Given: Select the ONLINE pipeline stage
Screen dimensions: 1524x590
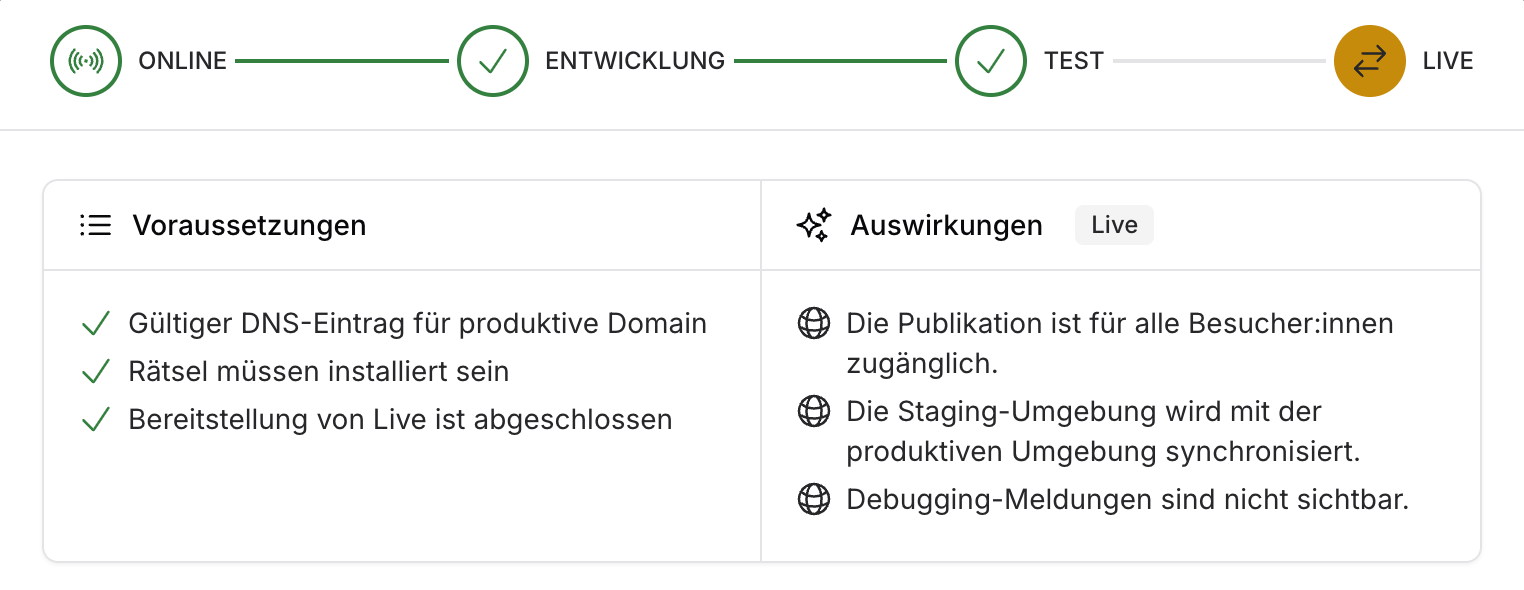Looking at the screenshot, I should (182, 61).
